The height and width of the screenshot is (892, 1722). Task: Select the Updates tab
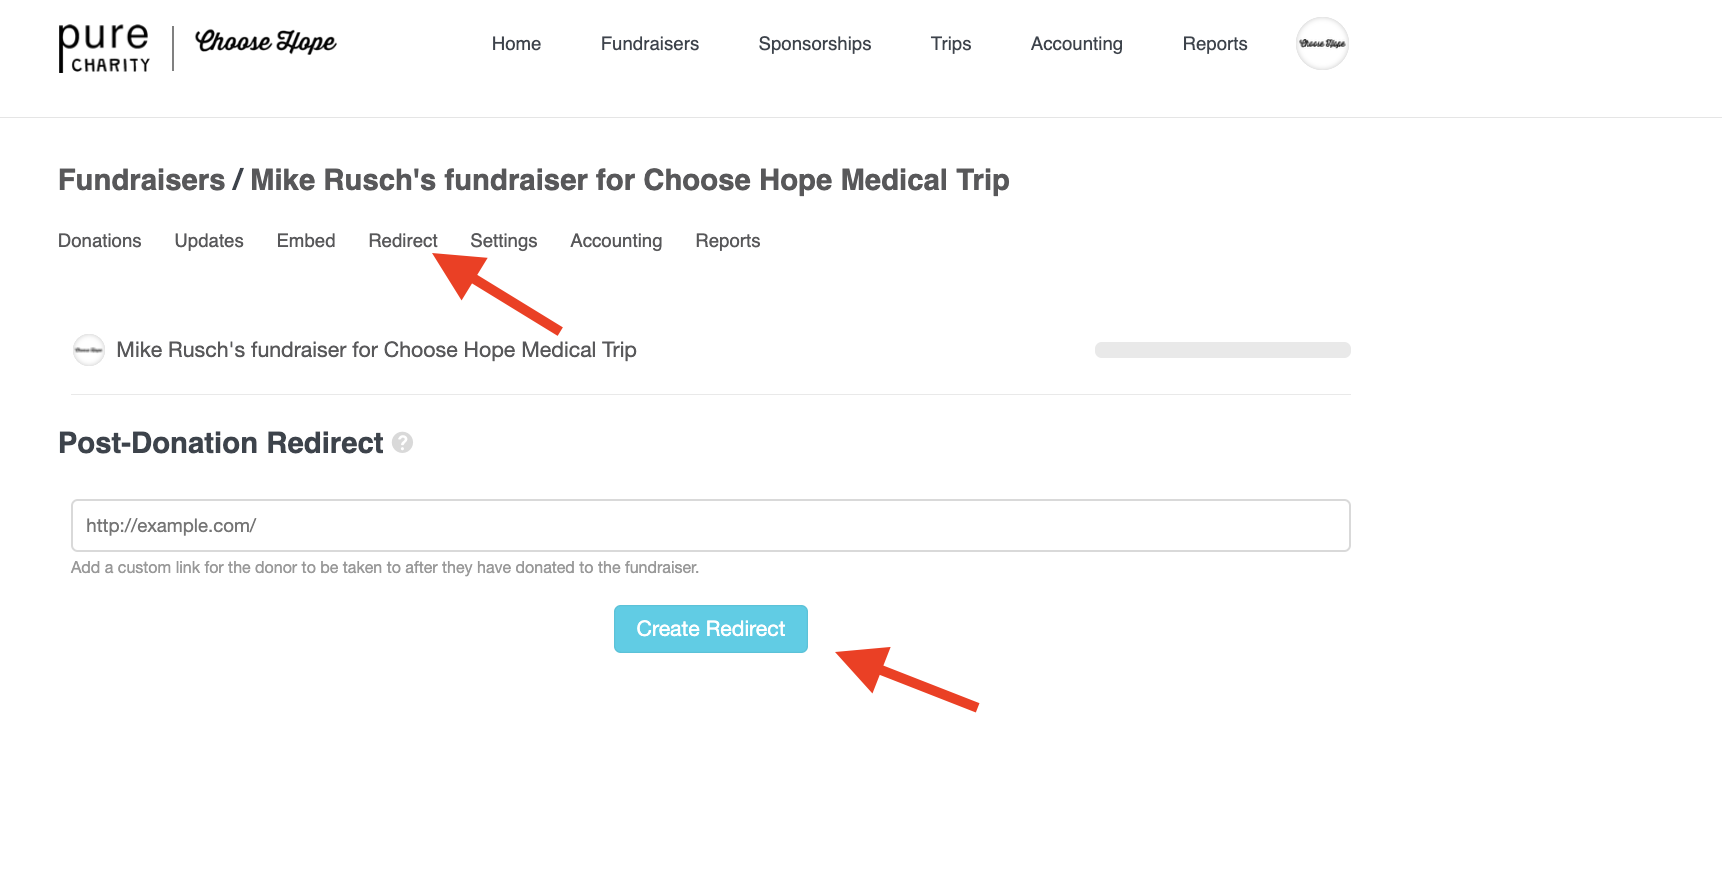[209, 241]
